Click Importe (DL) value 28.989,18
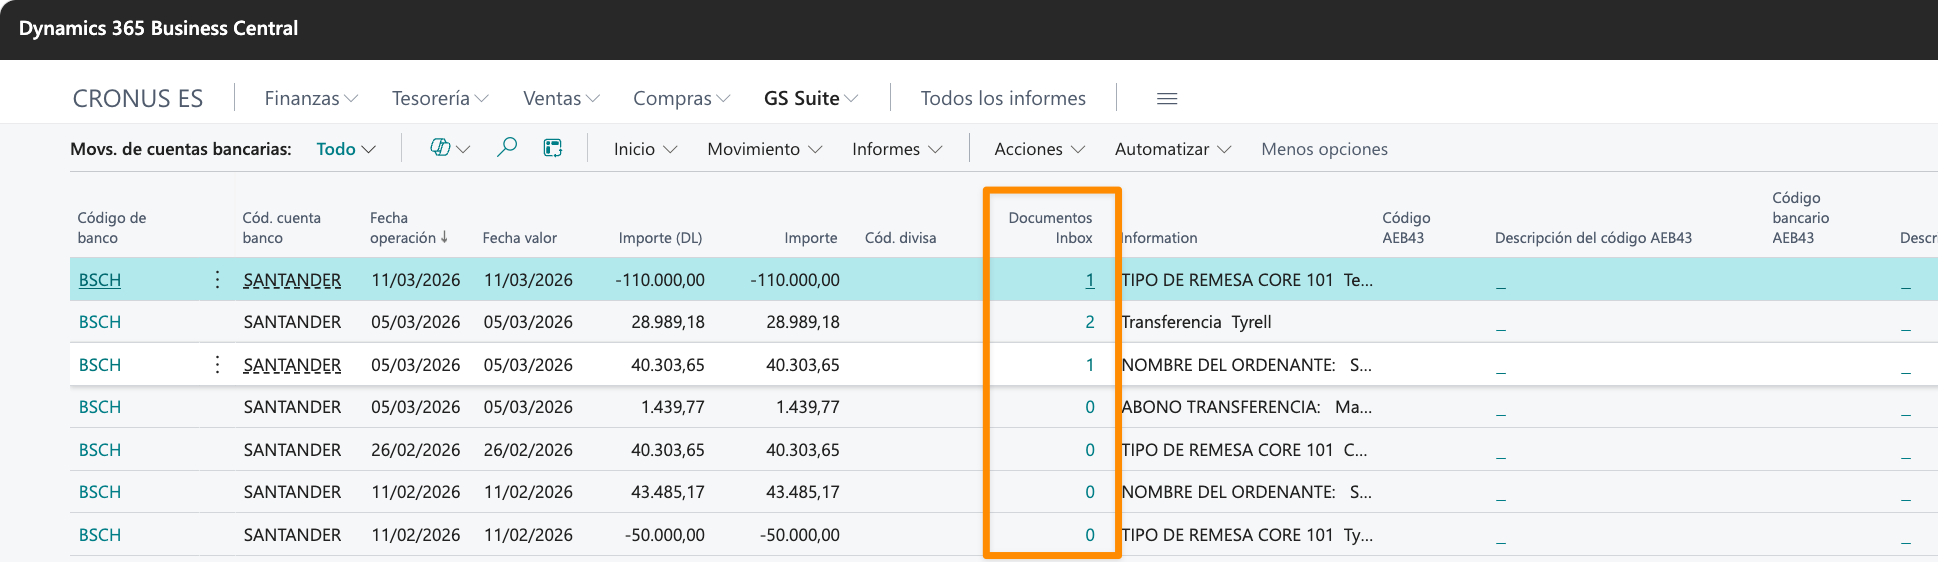 coord(667,322)
